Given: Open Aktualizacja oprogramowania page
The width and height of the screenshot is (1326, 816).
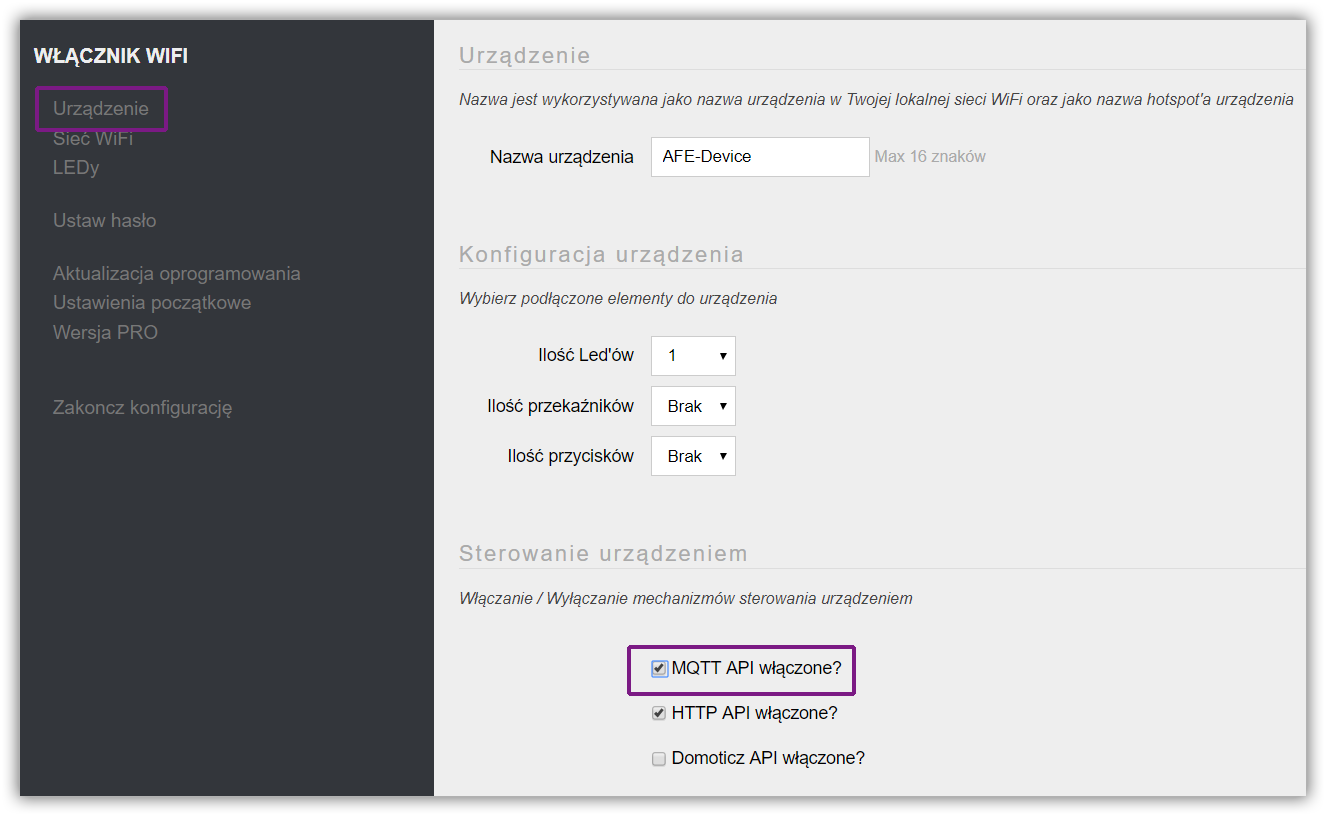Looking at the screenshot, I should pyautogui.click(x=176, y=273).
